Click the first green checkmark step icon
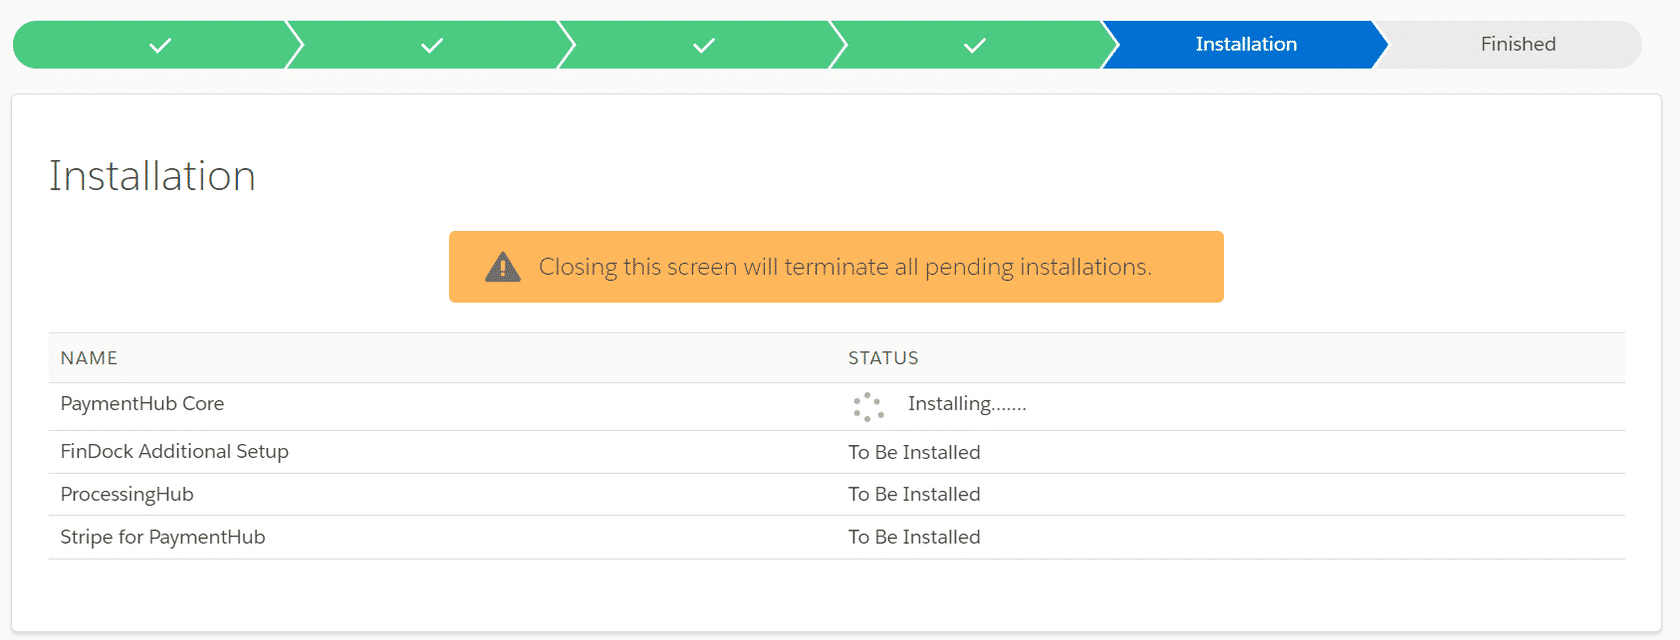 pyautogui.click(x=160, y=44)
